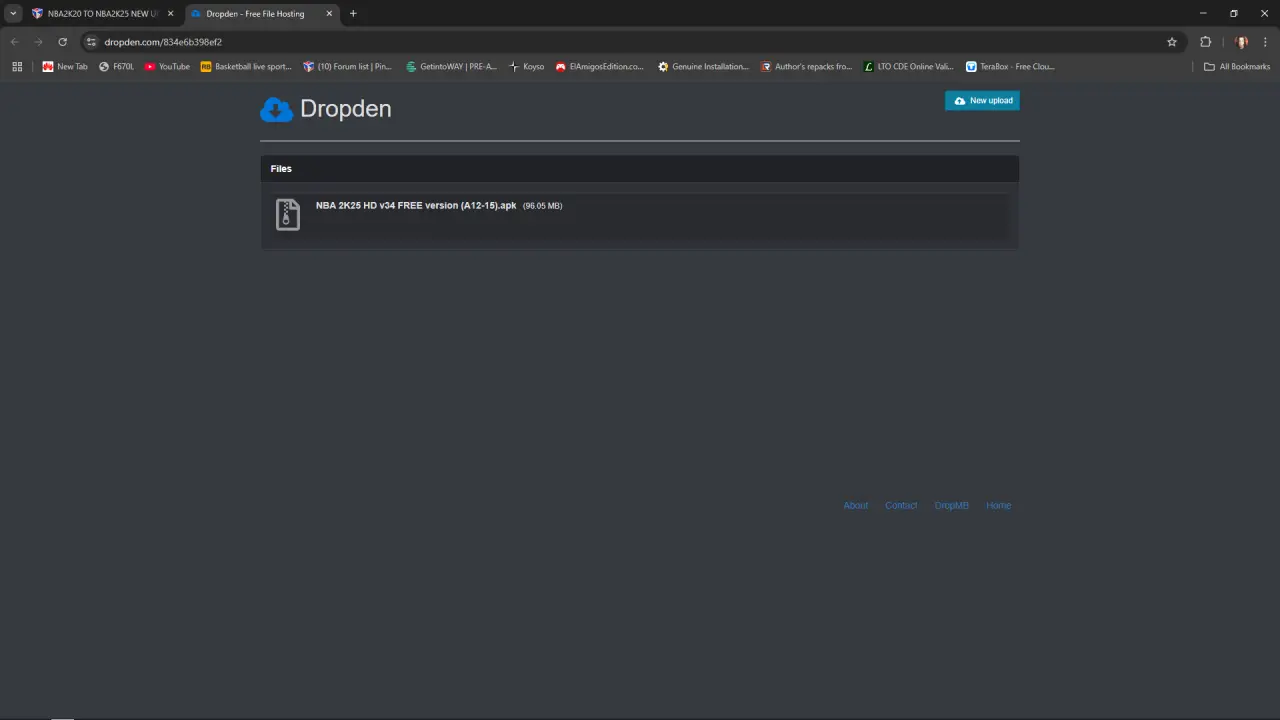
Task: Open the All Bookmarks folder
Action: click(x=1237, y=67)
